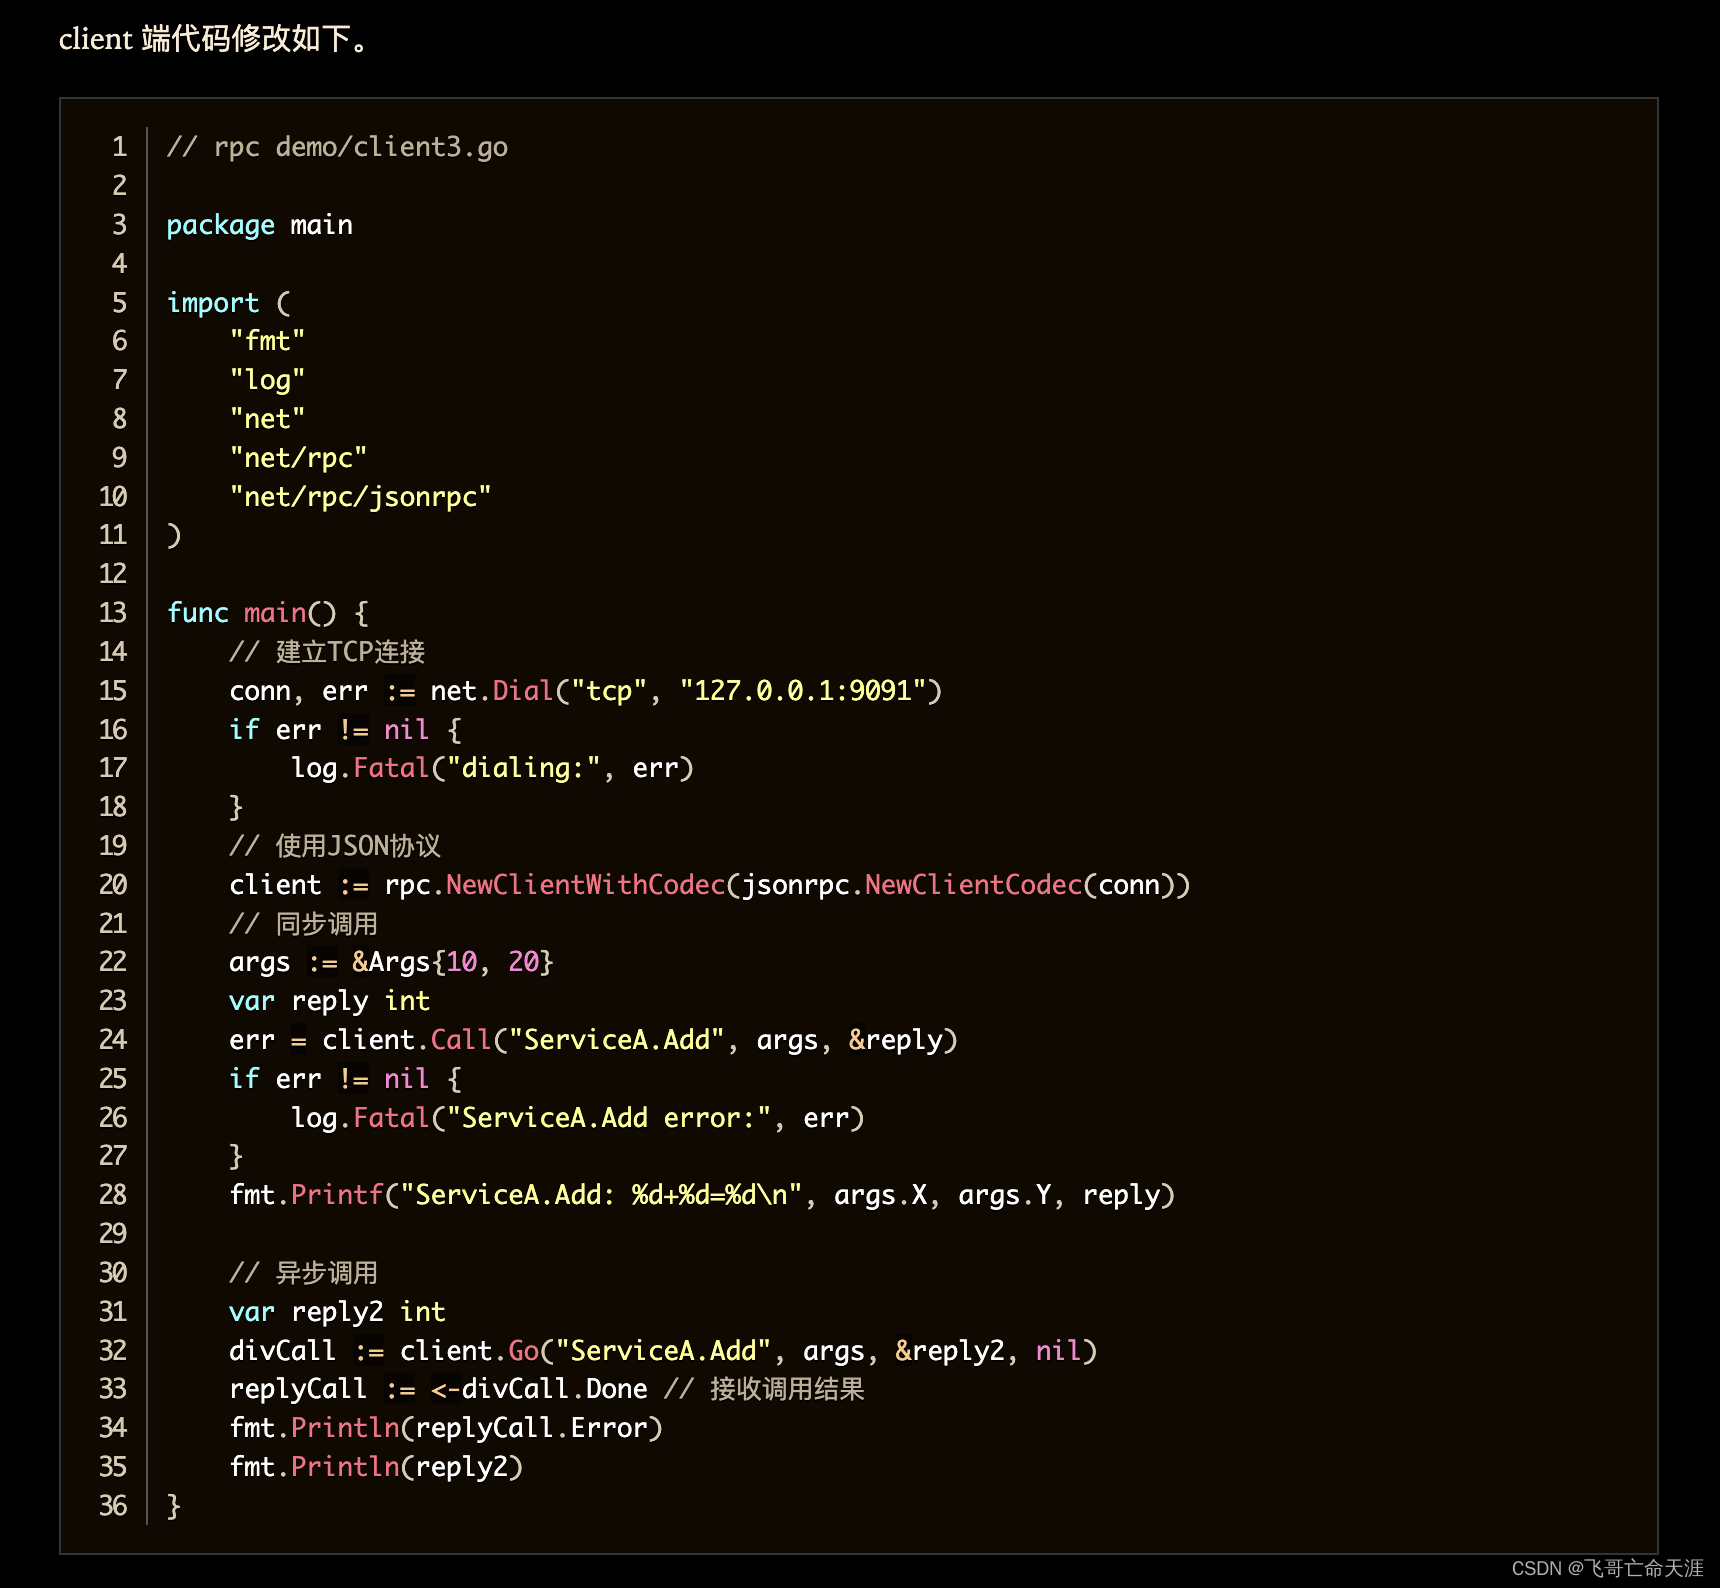The width and height of the screenshot is (1720, 1588).
Task: Click the comment '// 建立TCP连接'
Action: (x=327, y=652)
